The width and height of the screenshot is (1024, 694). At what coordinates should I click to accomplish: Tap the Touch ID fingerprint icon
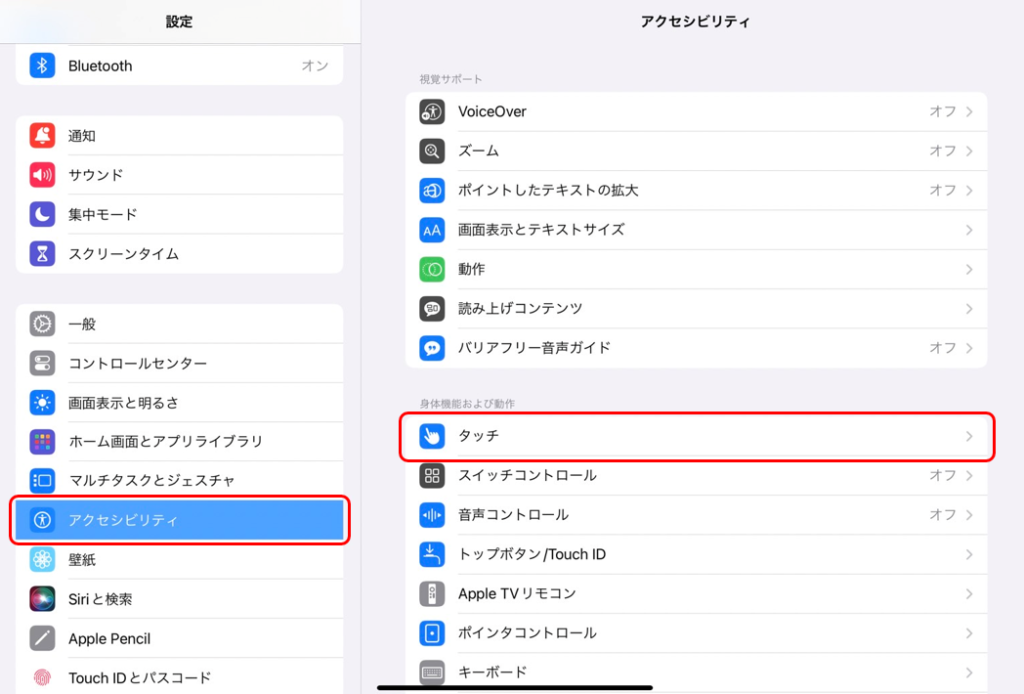point(42,678)
